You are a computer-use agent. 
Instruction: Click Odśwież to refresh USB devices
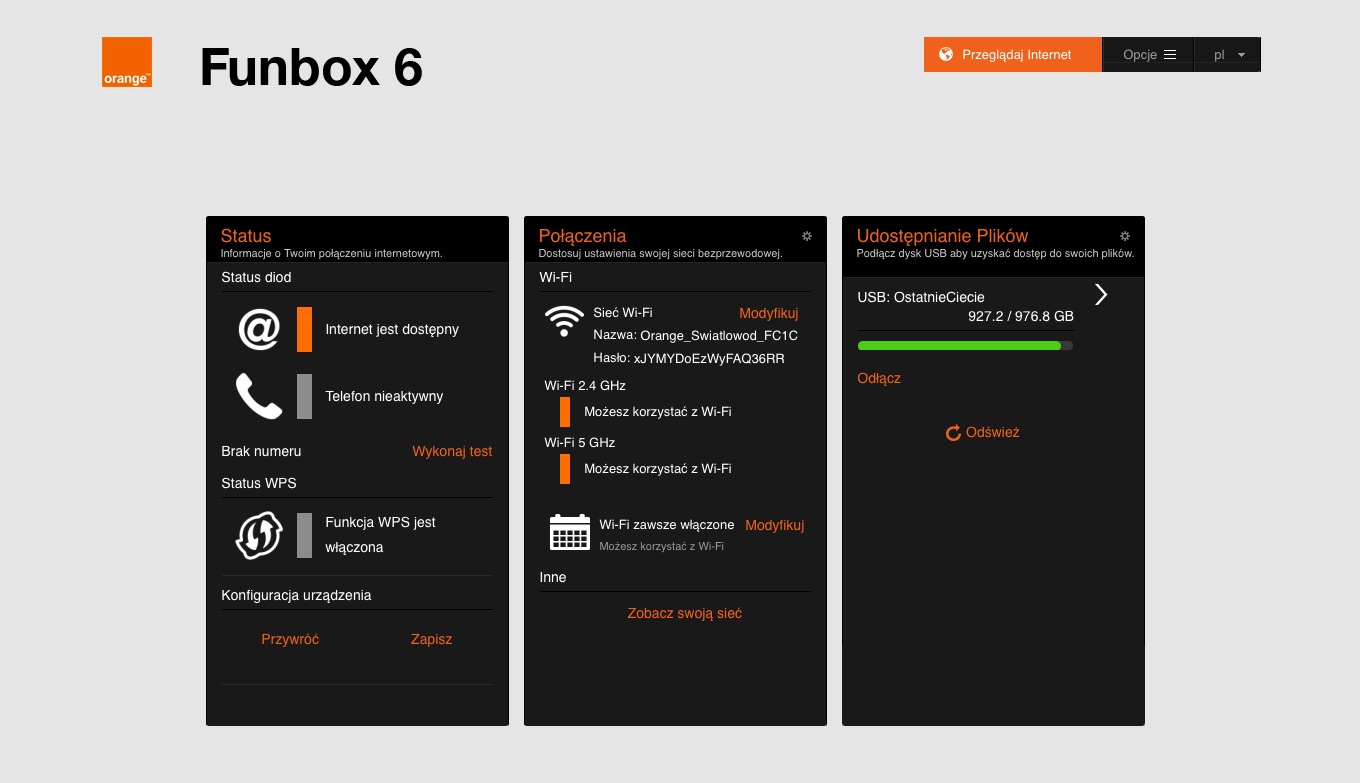pos(982,433)
